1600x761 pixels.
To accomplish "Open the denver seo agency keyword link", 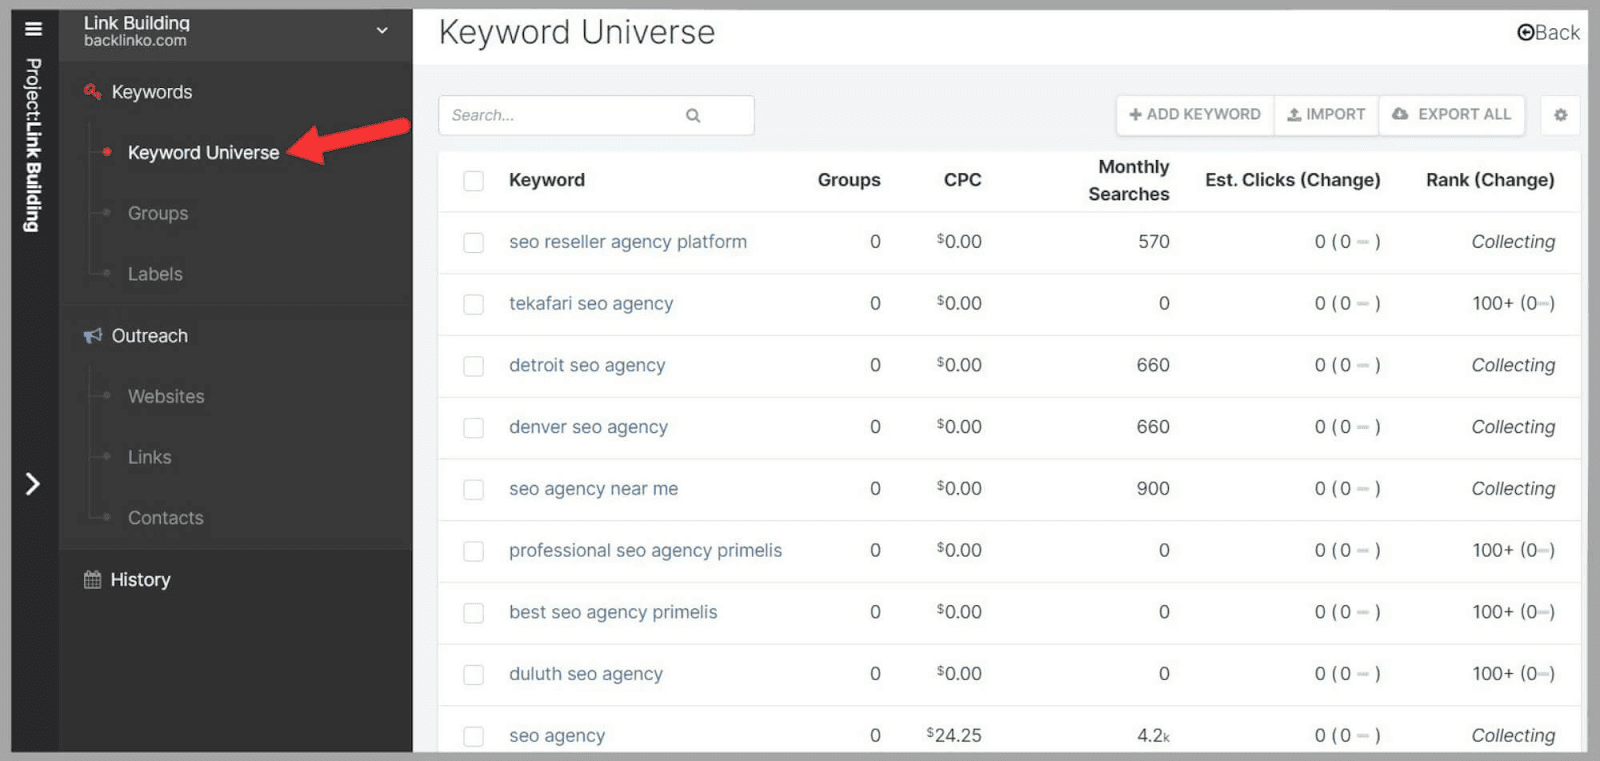I will point(588,427).
